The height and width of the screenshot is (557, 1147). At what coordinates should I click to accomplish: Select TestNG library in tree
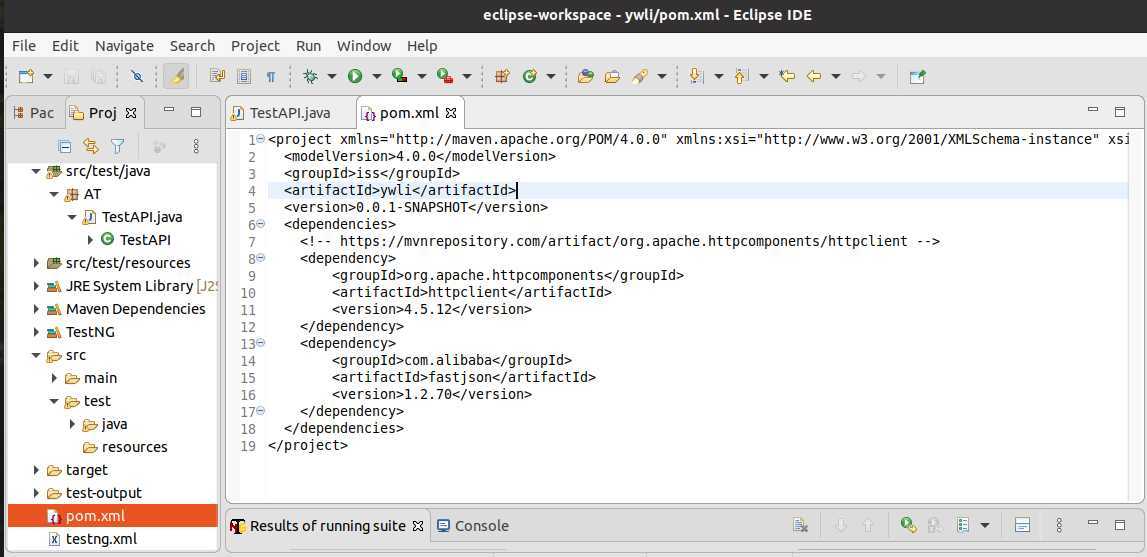(90, 332)
